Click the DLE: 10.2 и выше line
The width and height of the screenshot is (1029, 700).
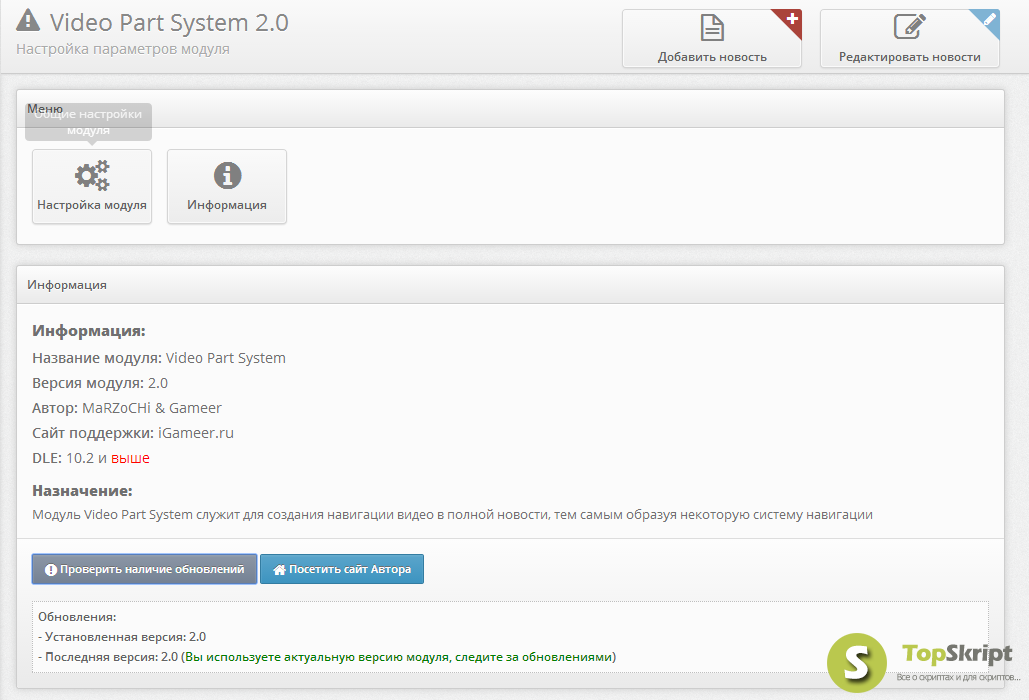point(91,458)
